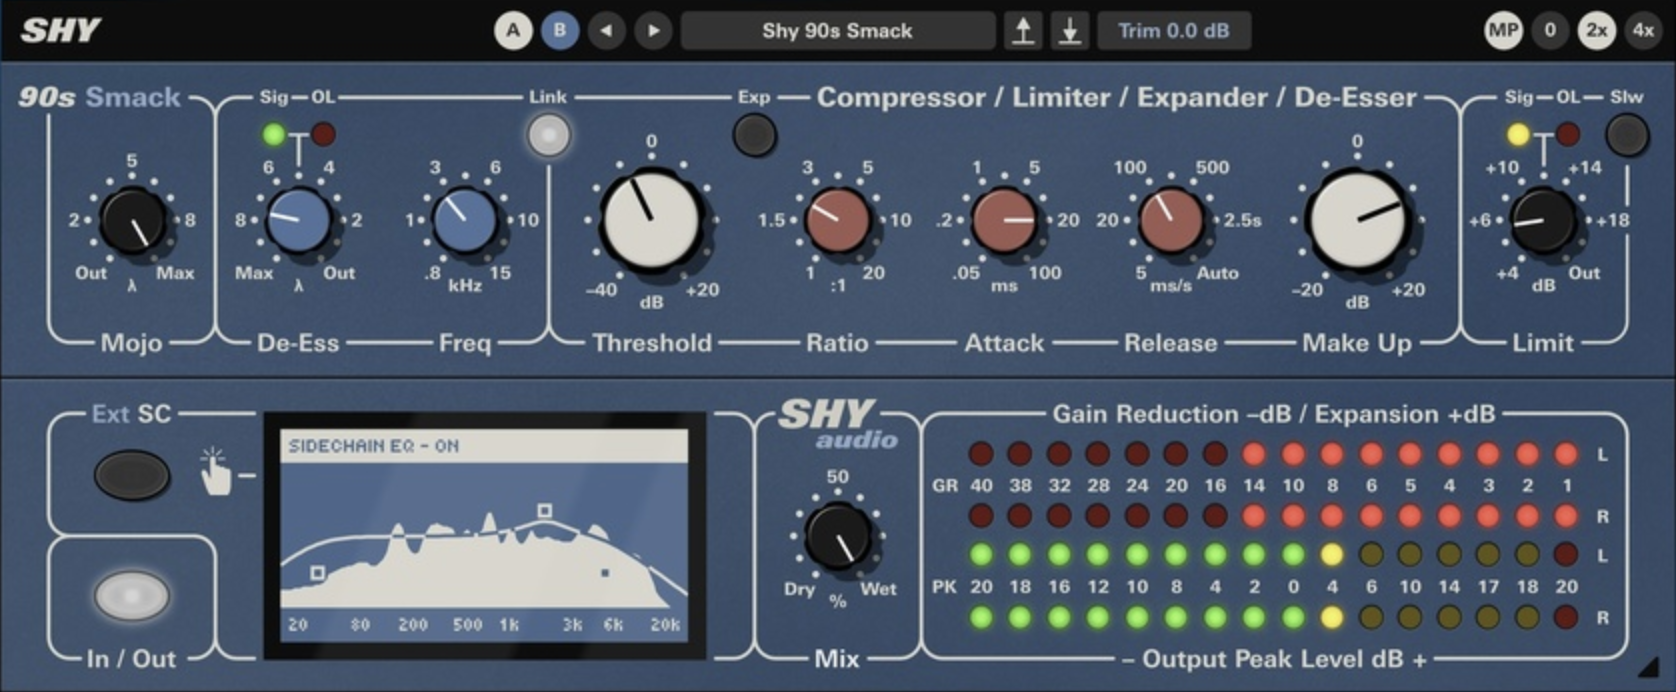Click the Mix 'Wet' label
Screen dimensions: 1676x692
tap(878, 589)
